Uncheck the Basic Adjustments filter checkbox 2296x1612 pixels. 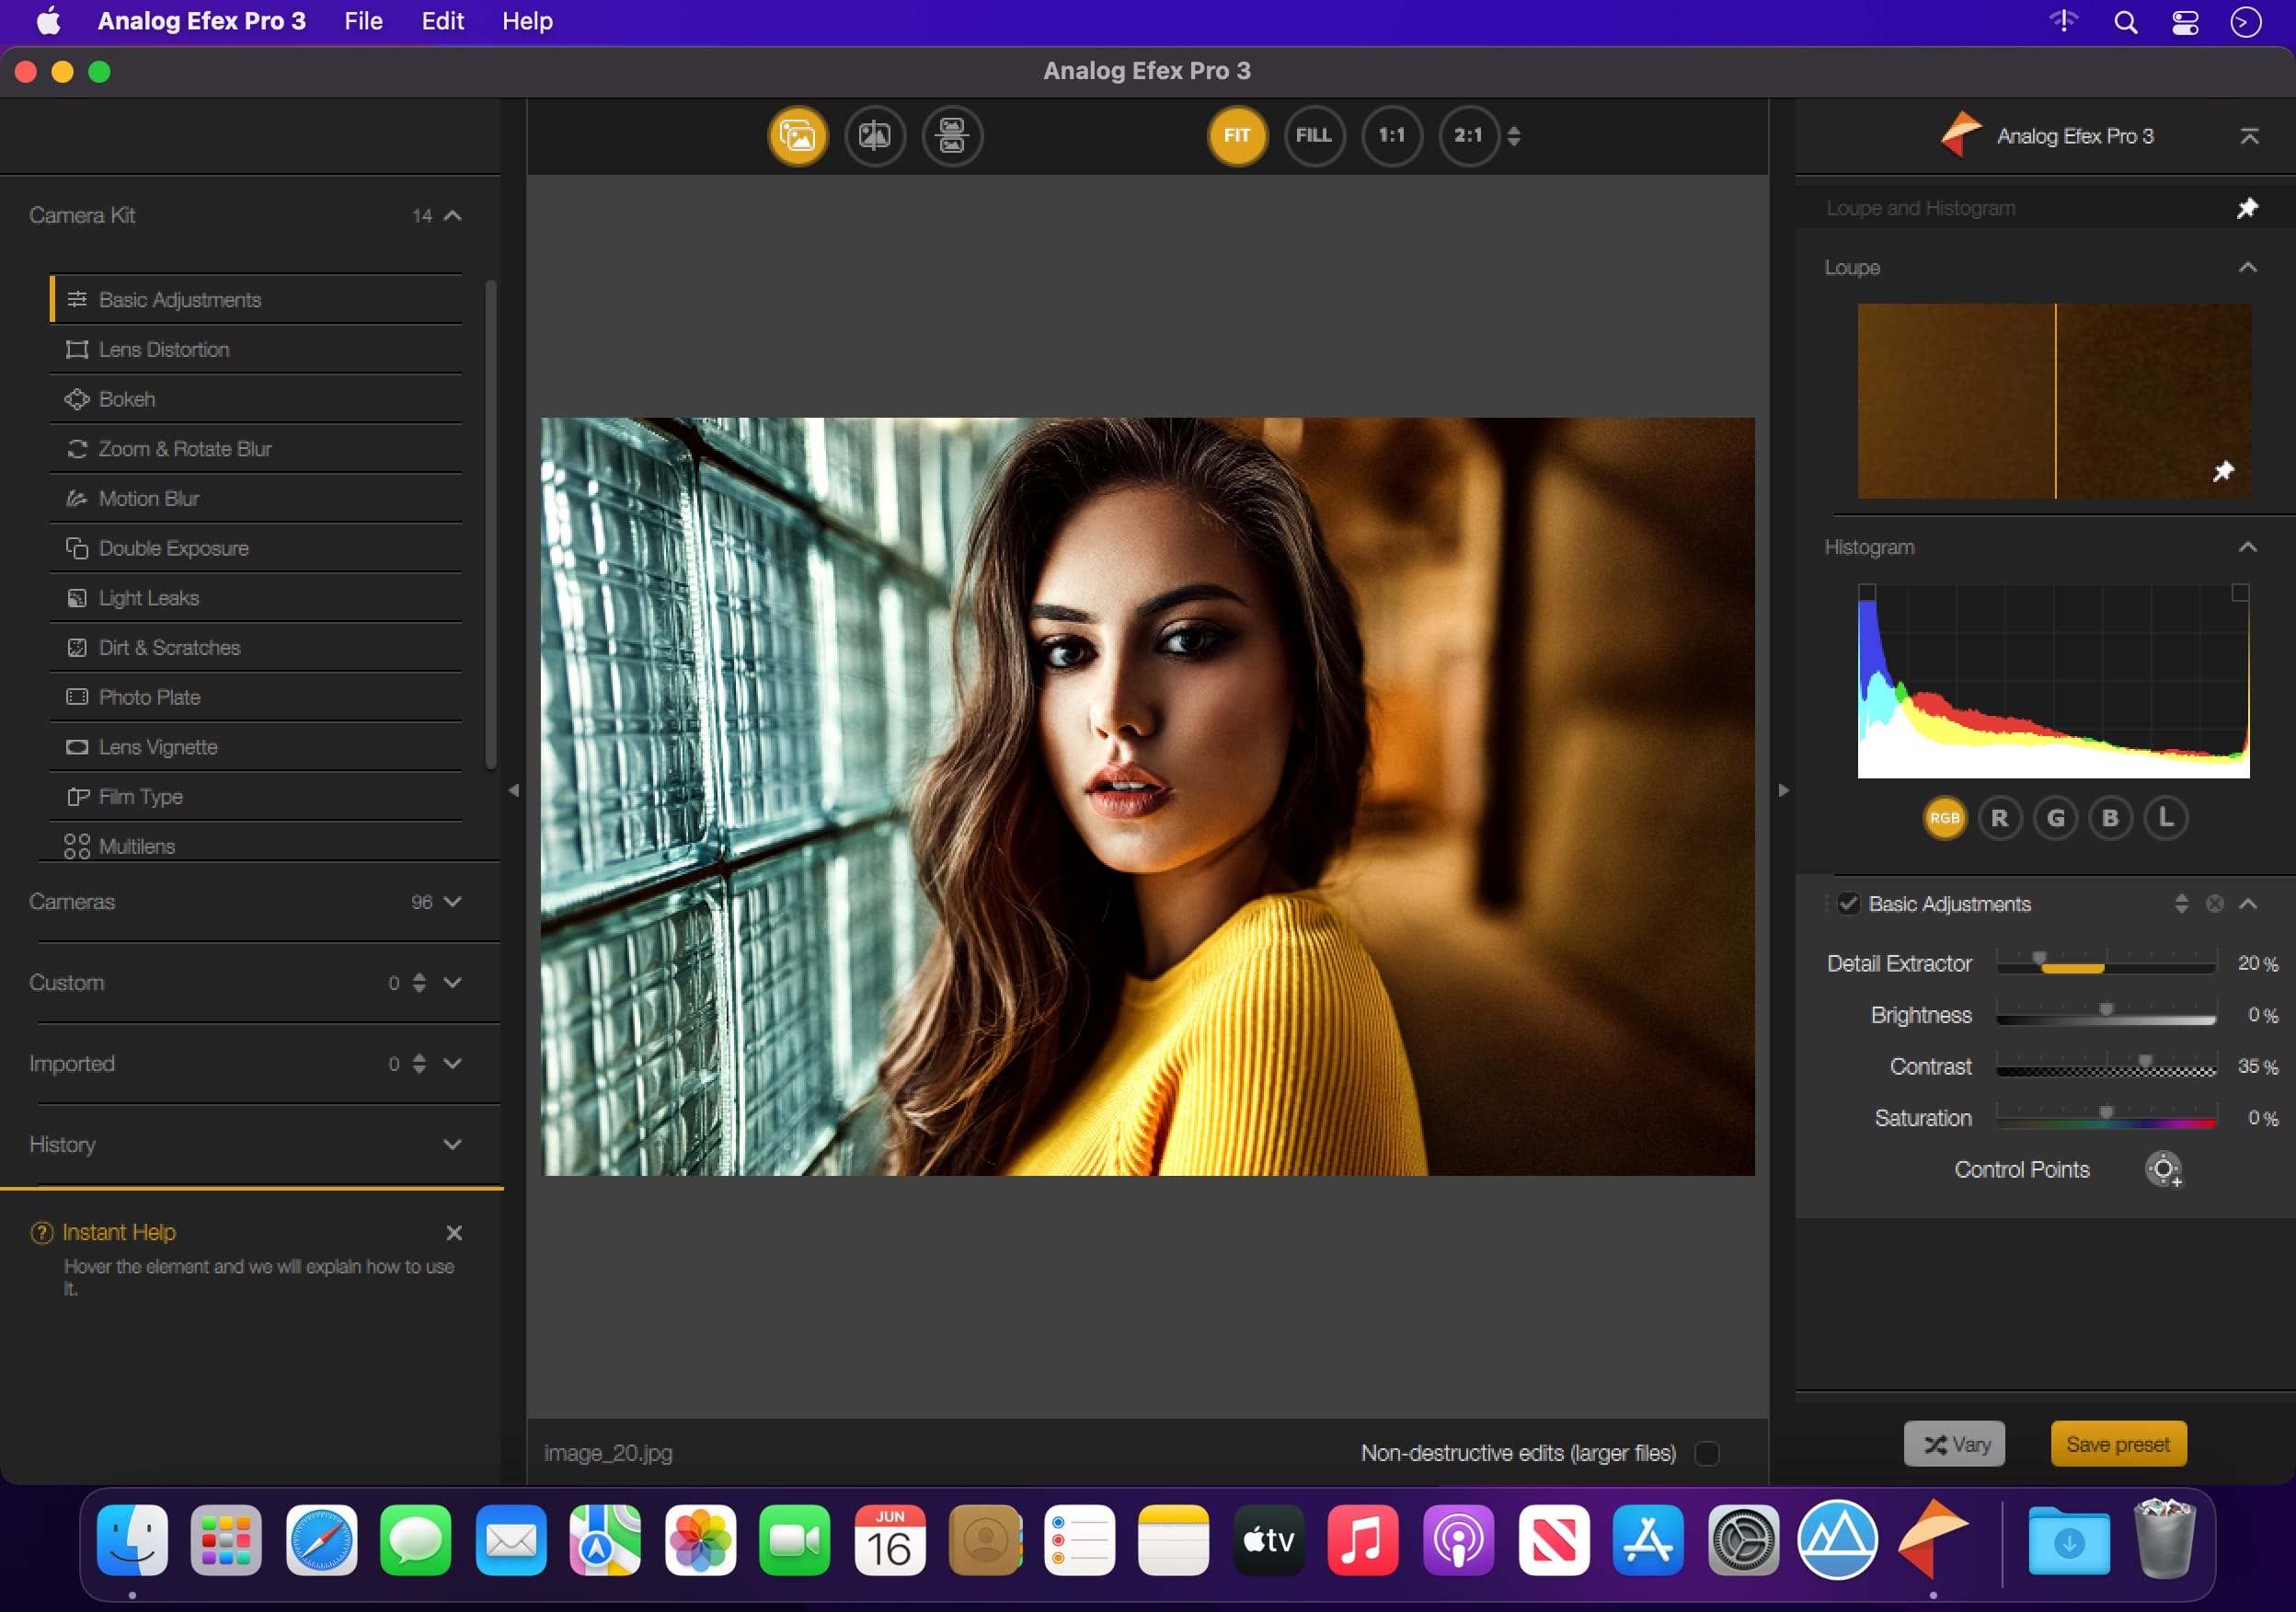(x=1848, y=904)
